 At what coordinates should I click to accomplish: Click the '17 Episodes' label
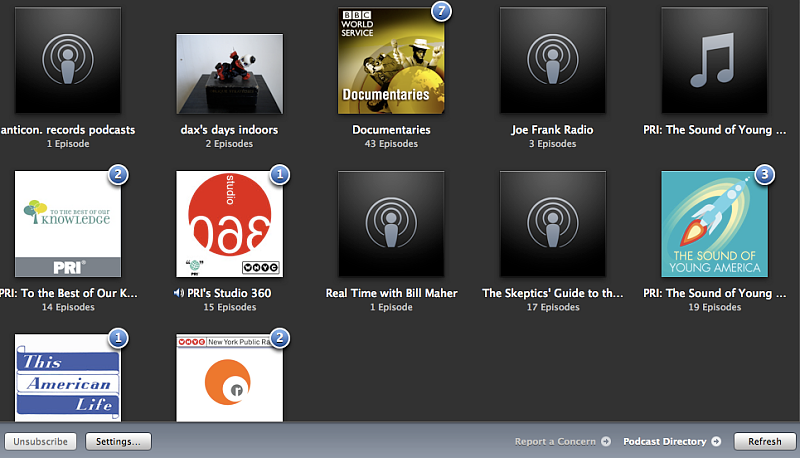click(553, 307)
